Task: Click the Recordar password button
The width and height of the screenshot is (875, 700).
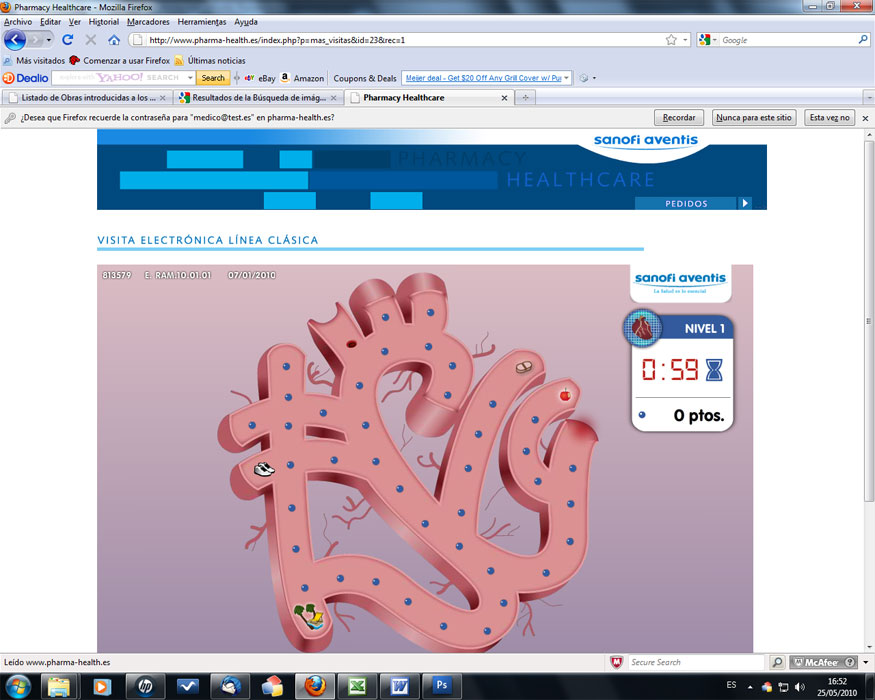Action: click(x=679, y=118)
